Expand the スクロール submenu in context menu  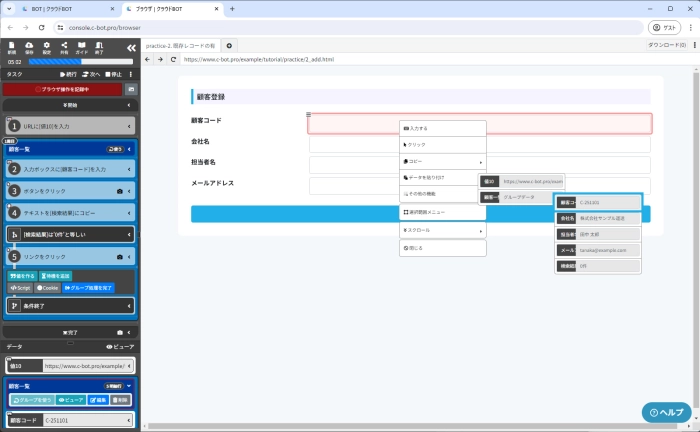click(x=443, y=231)
